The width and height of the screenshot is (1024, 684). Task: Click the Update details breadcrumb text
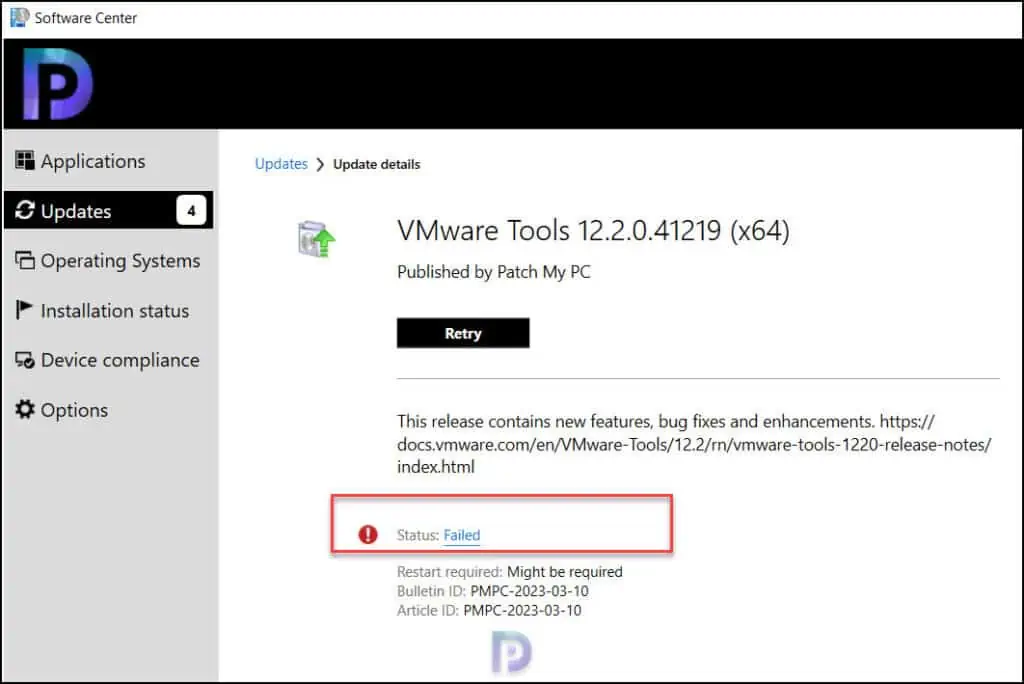point(376,165)
